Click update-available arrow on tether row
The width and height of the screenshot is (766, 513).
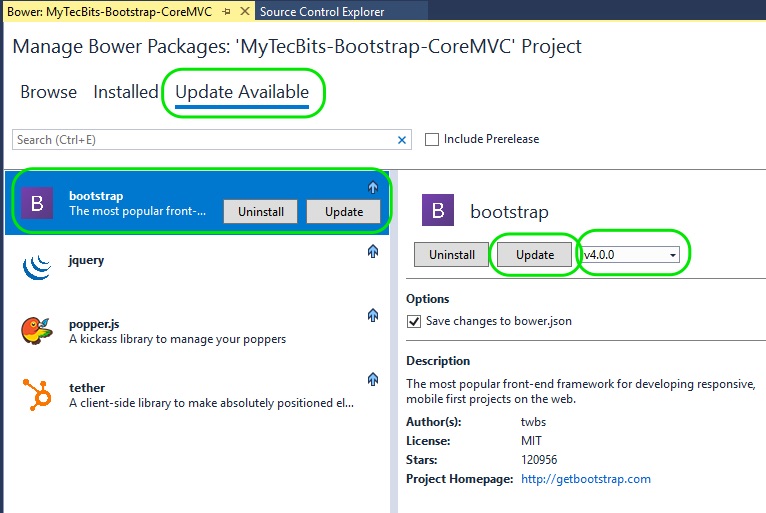click(x=373, y=379)
